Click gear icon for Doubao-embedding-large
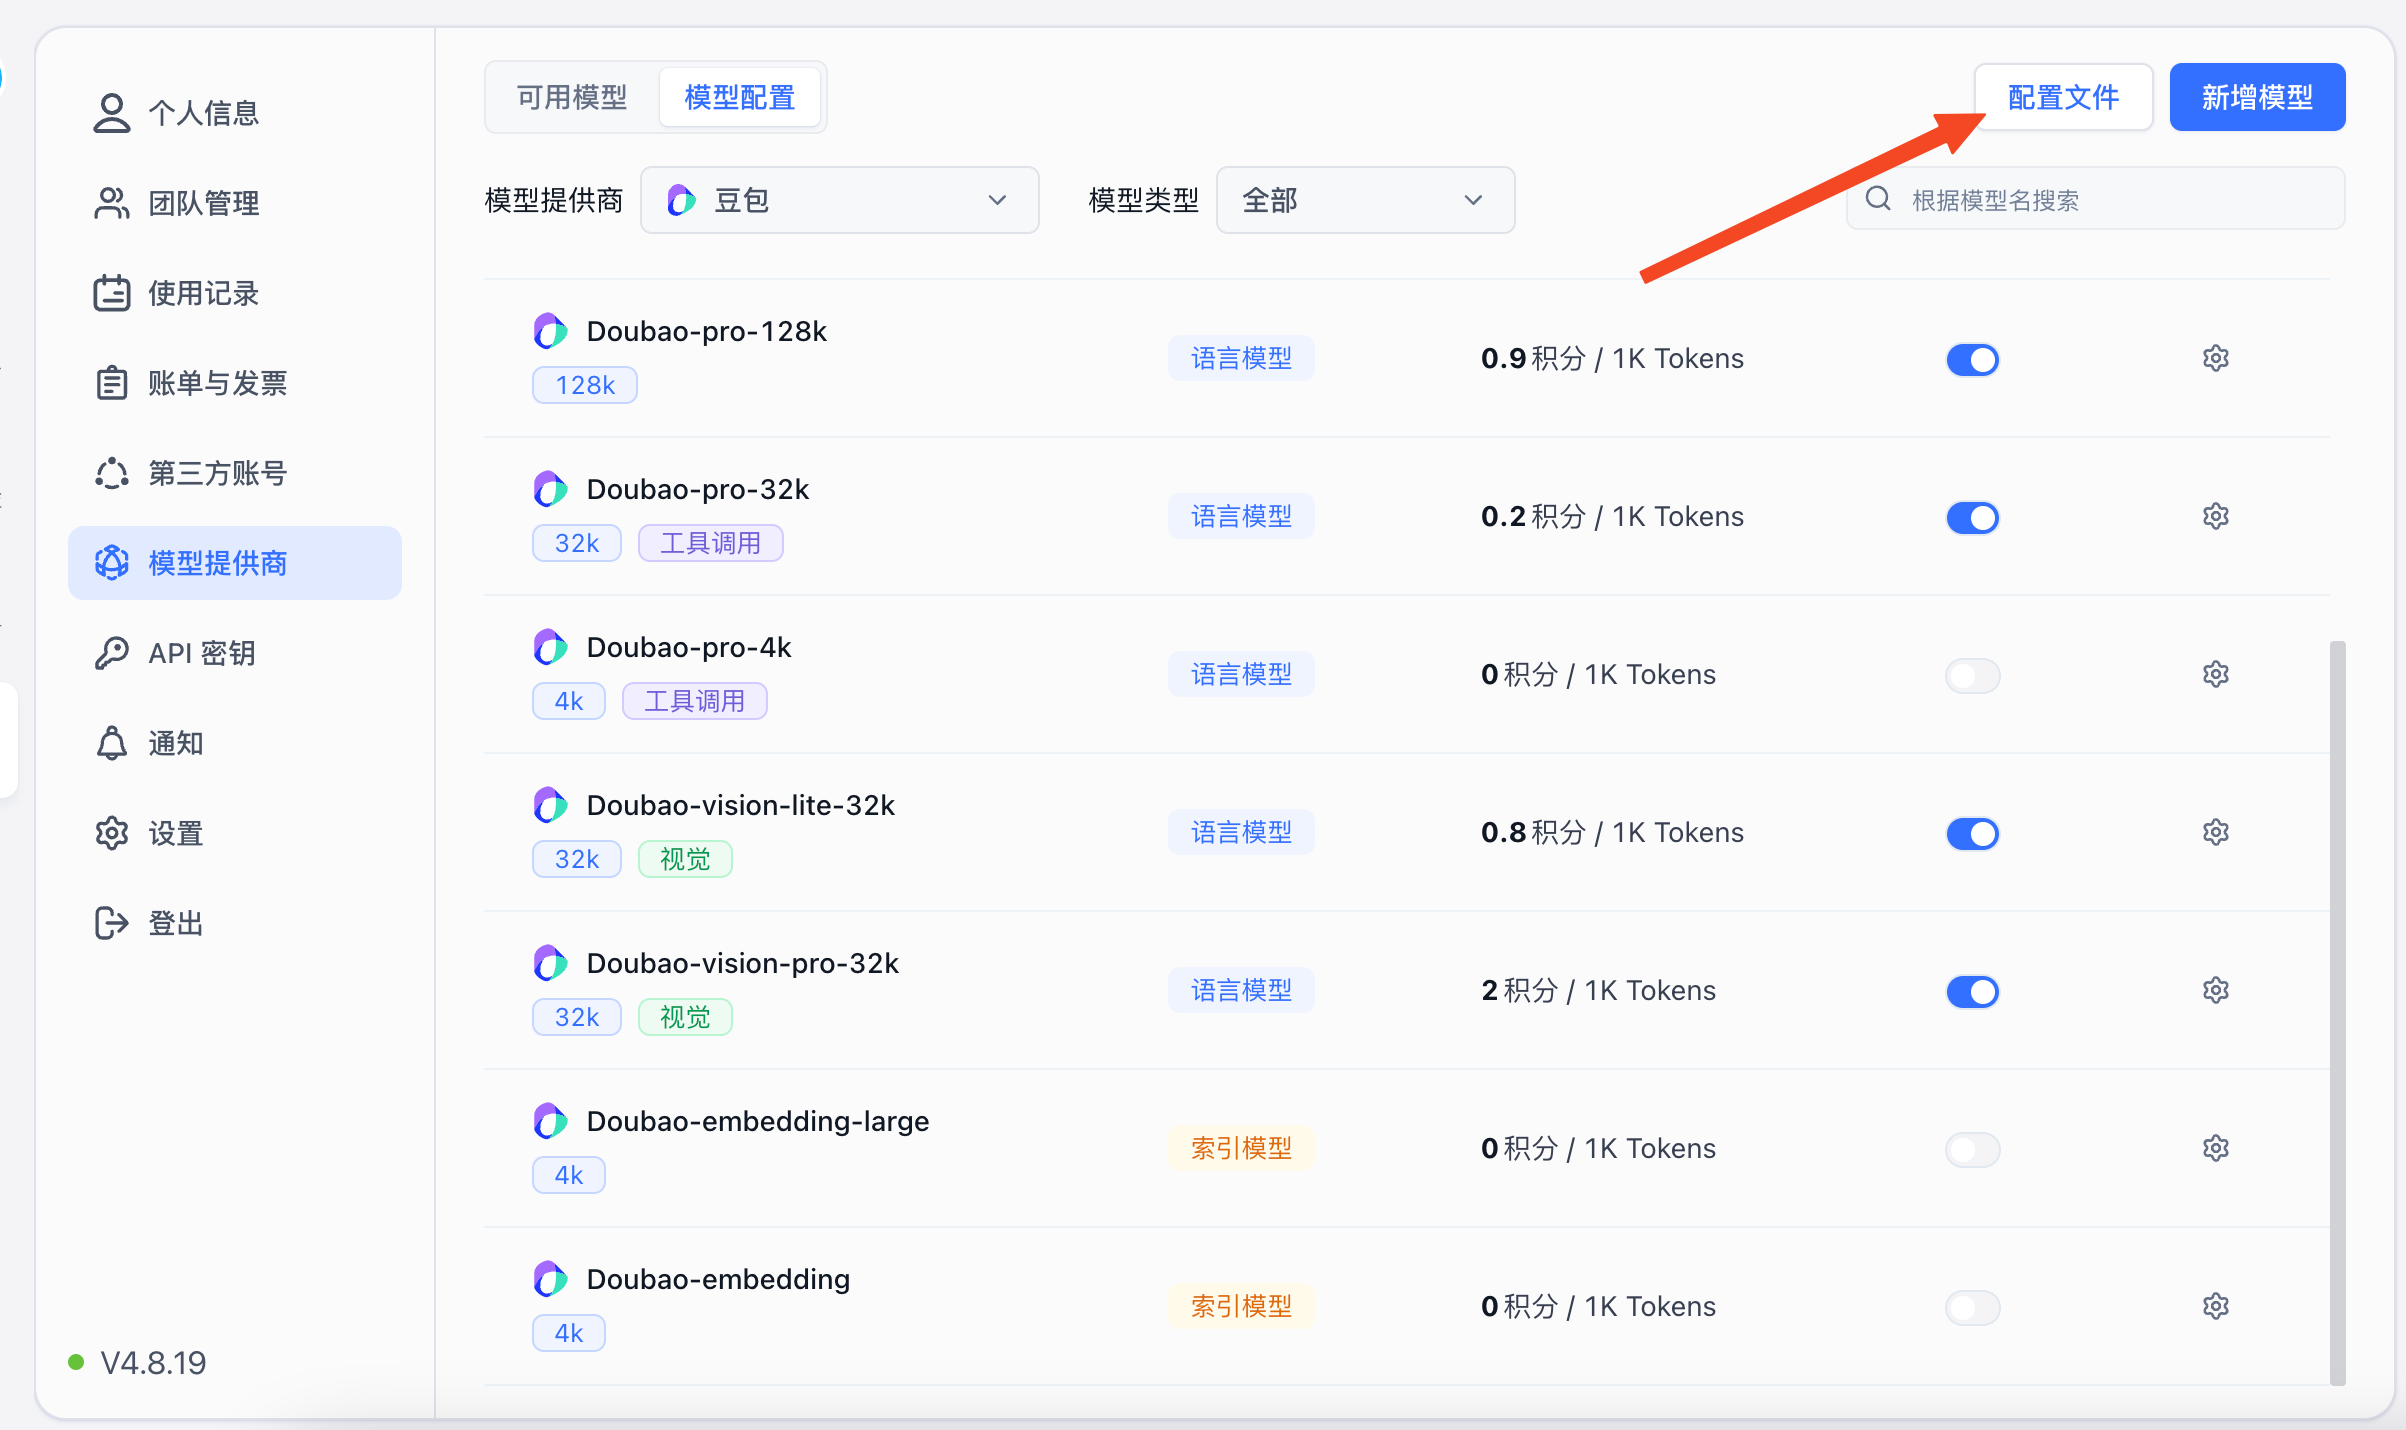 (2215, 1148)
